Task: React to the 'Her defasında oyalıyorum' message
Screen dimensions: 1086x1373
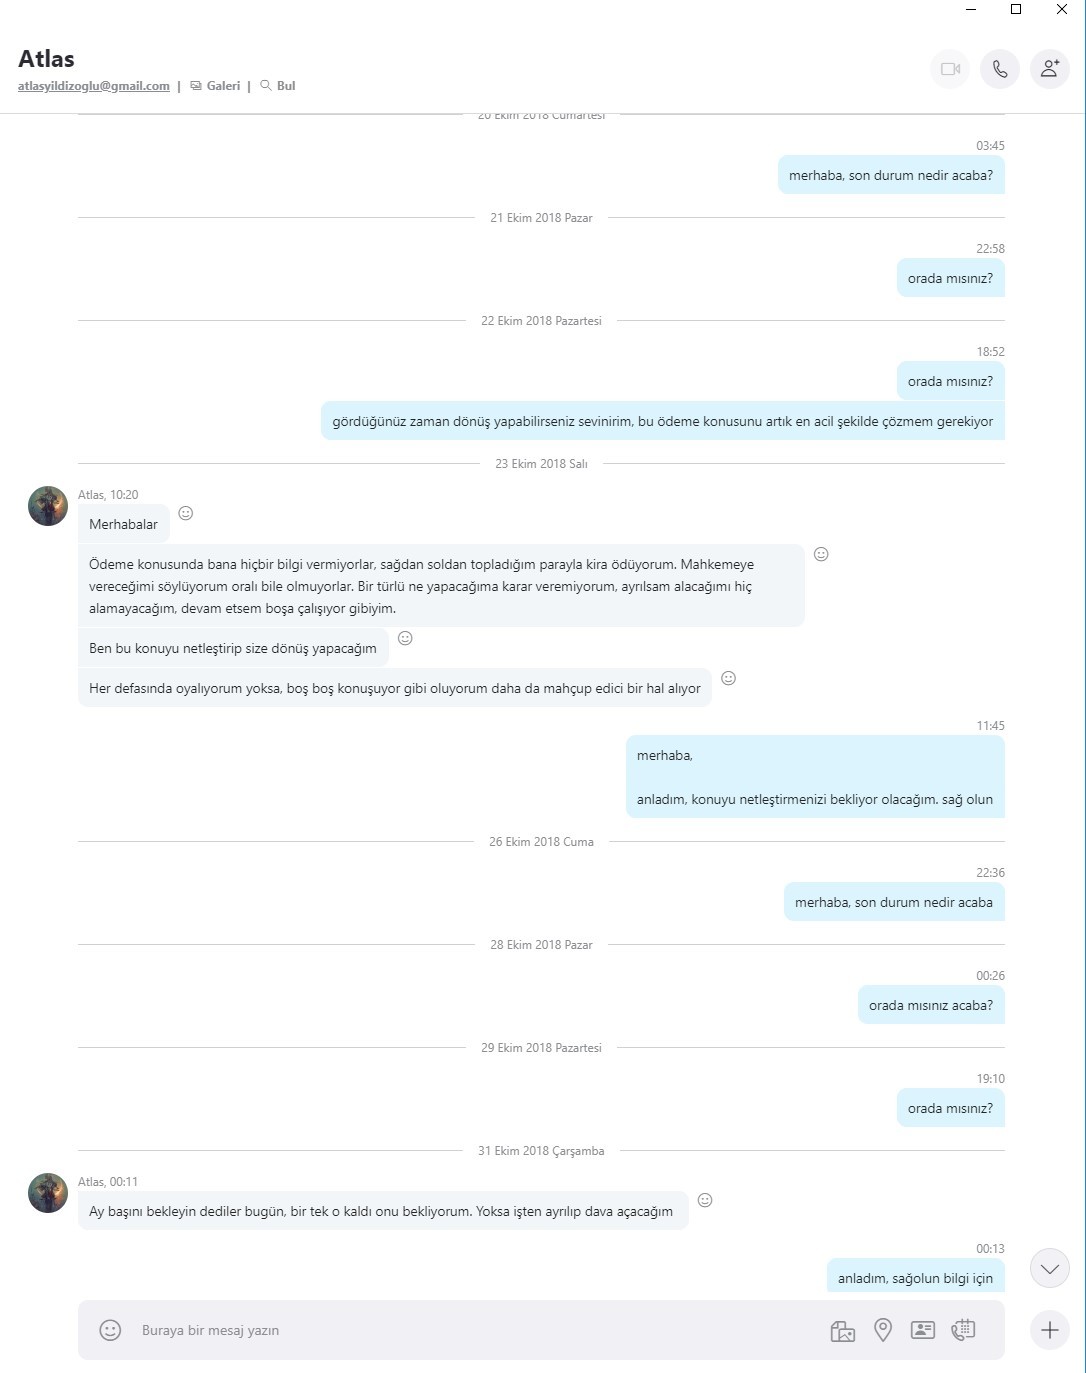Action: [x=729, y=678]
